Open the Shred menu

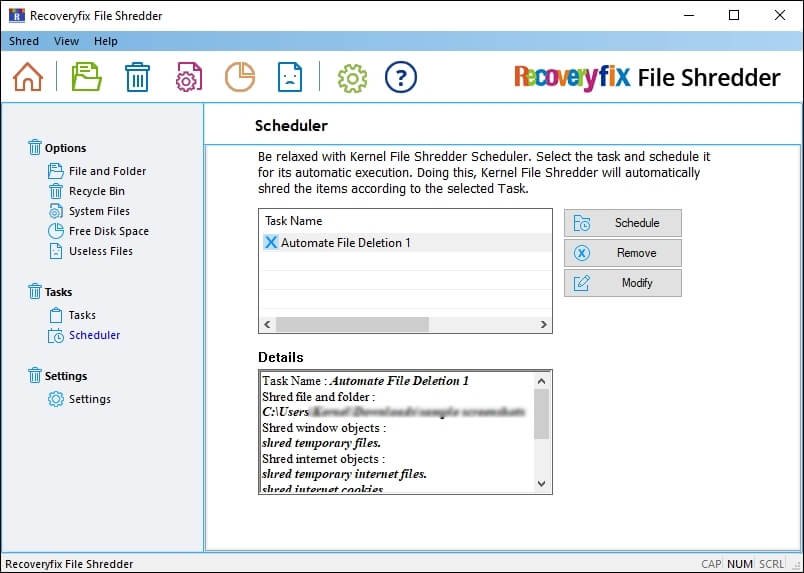(x=24, y=41)
